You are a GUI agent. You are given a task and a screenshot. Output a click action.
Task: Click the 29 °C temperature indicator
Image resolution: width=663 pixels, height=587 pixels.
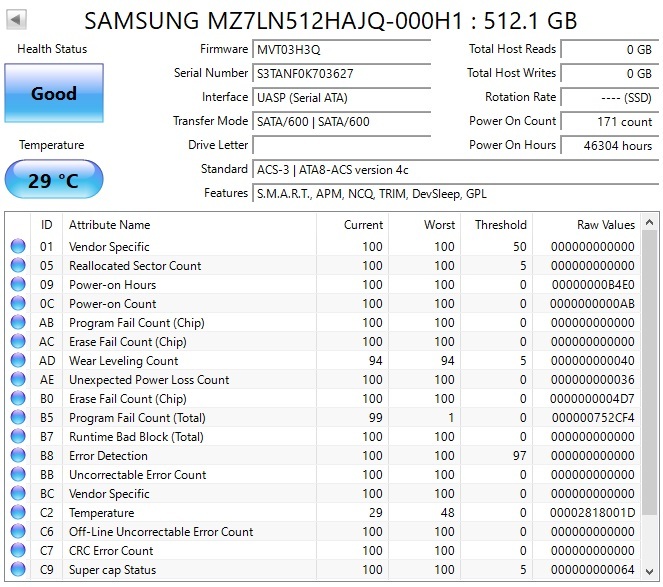coord(54,181)
